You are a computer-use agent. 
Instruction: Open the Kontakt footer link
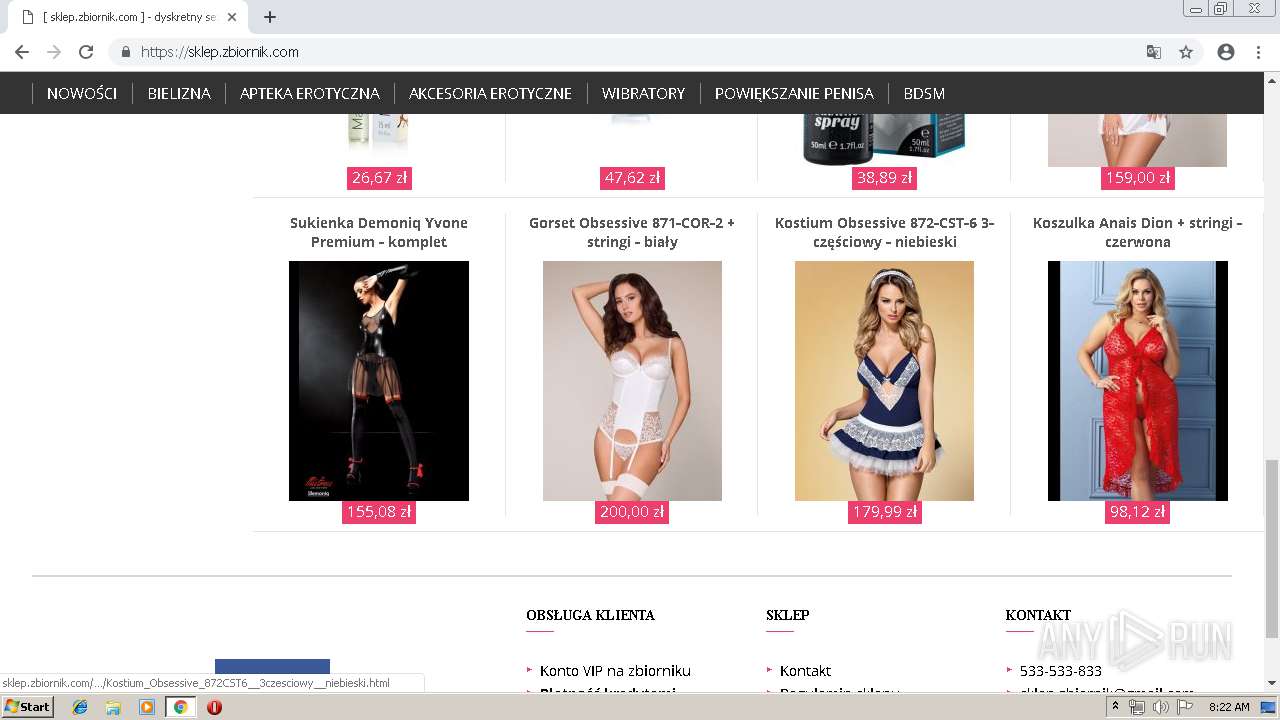click(x=805, y=671)
